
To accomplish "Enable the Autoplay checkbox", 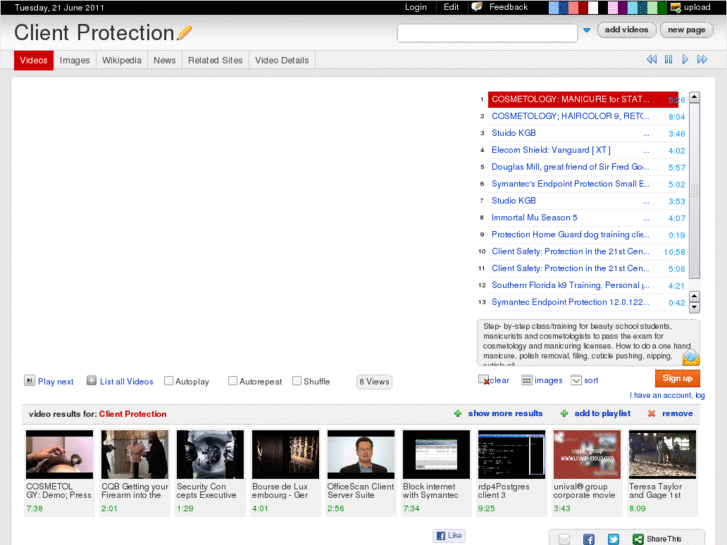I will point(169,381).
